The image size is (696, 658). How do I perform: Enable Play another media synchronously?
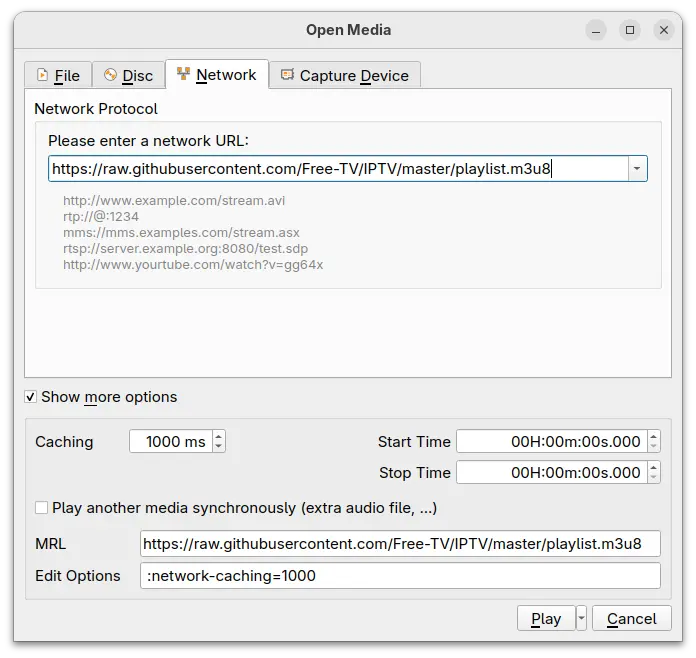pos(41,508)
